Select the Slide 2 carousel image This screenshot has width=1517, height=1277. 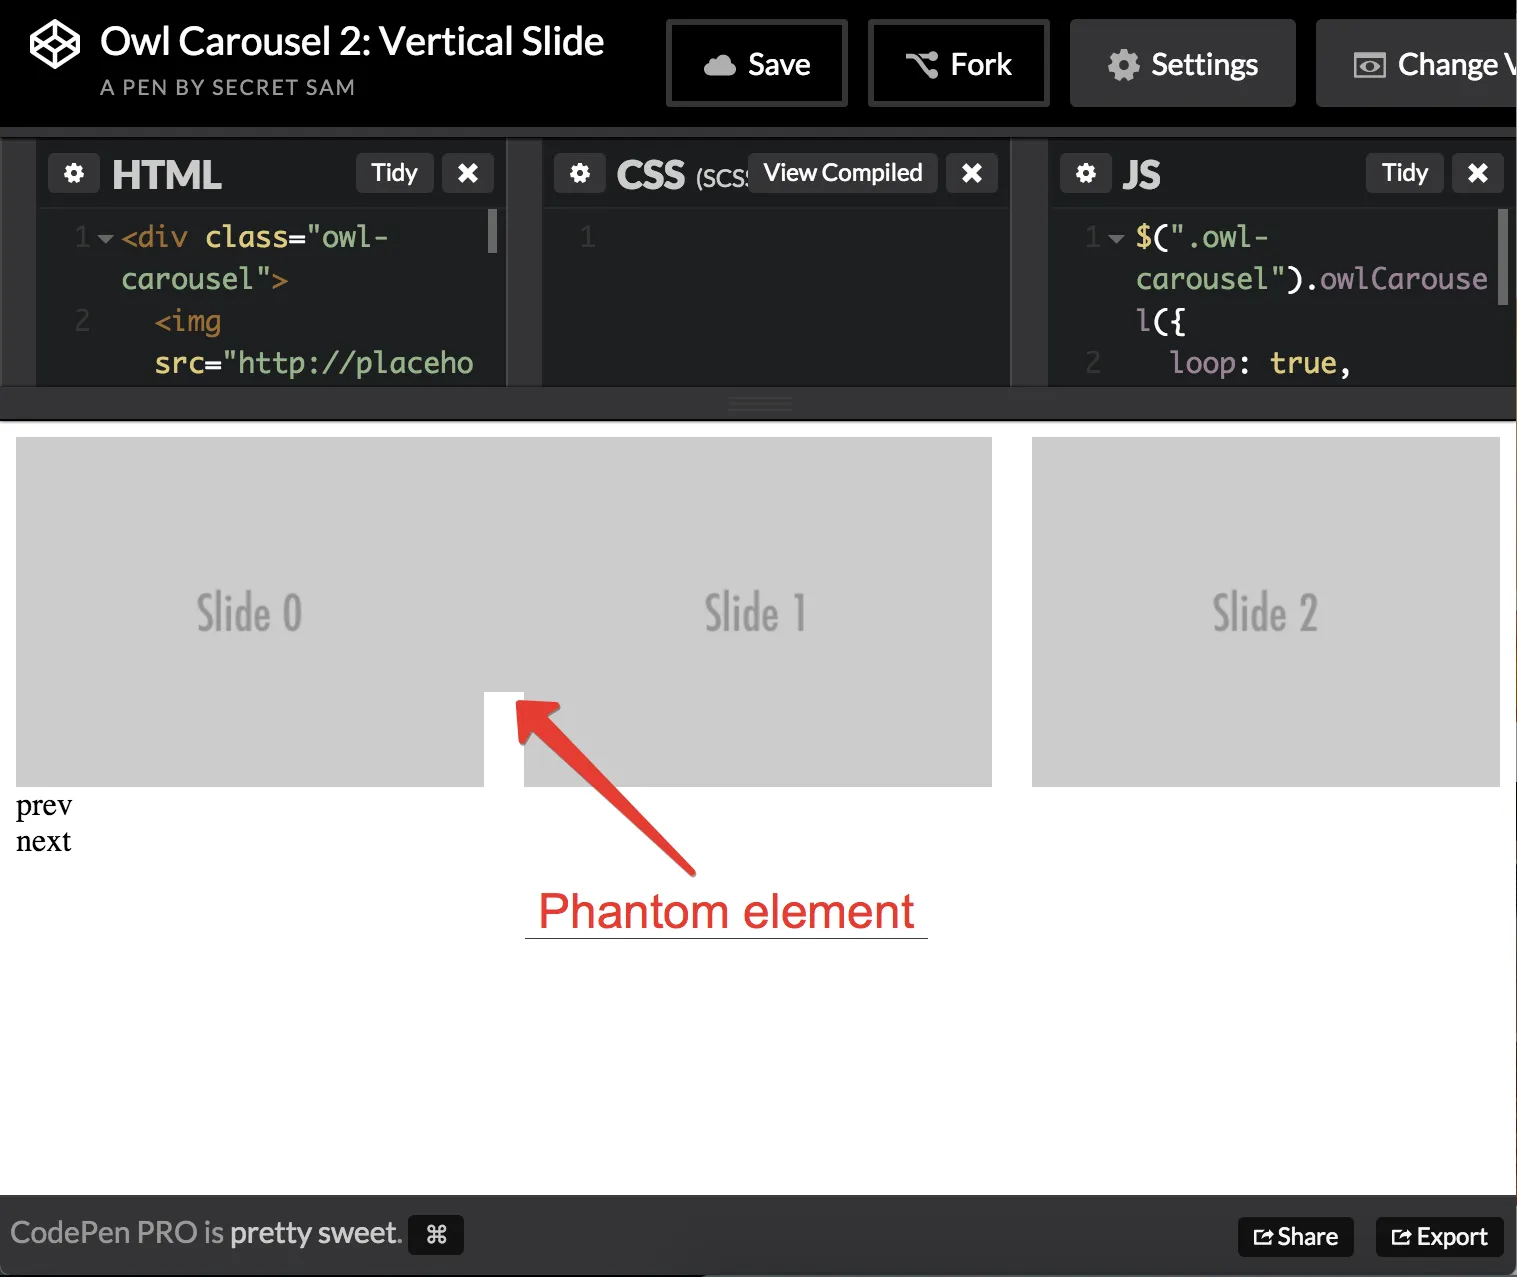pos(1266,612)
